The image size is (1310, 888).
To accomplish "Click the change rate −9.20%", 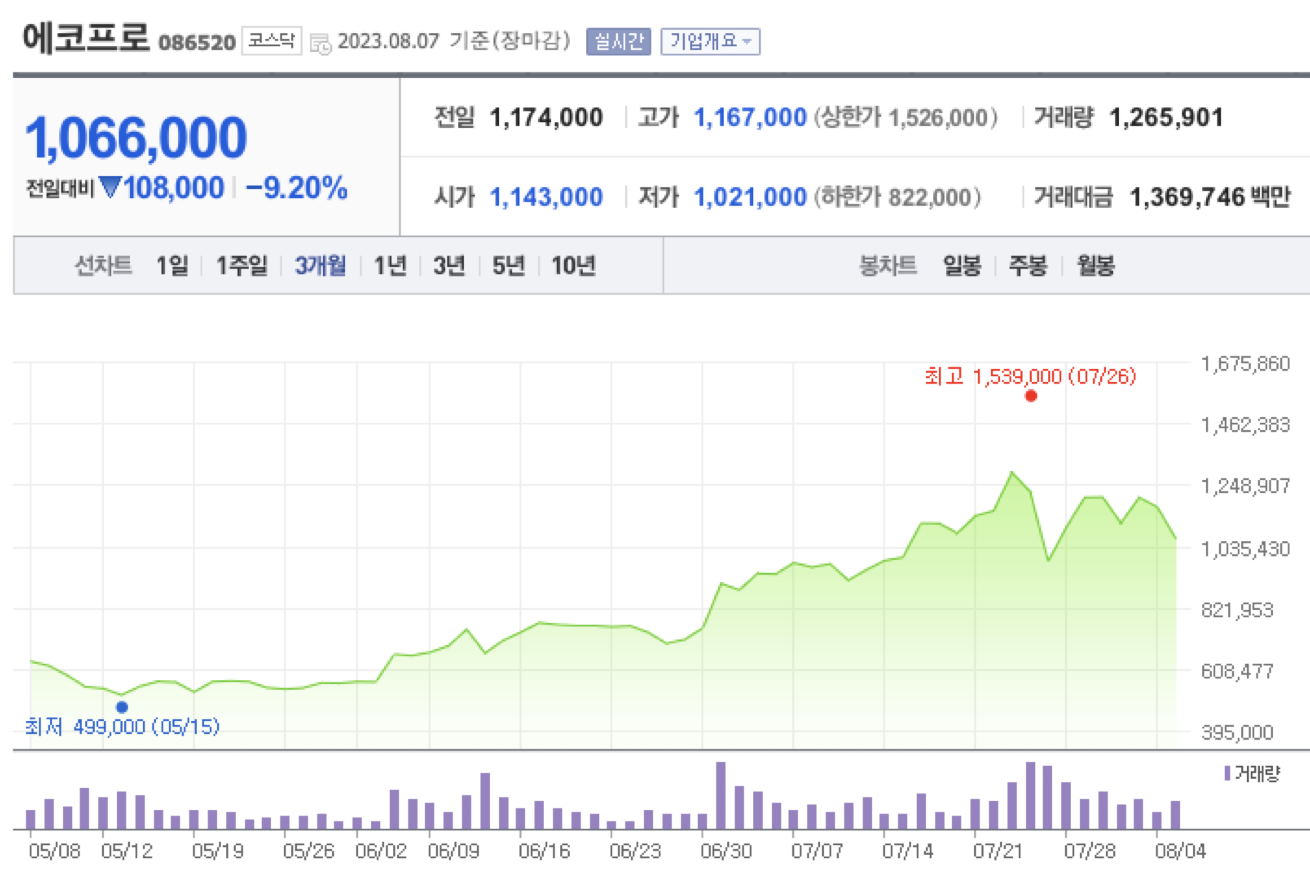I will coord(296,188).
